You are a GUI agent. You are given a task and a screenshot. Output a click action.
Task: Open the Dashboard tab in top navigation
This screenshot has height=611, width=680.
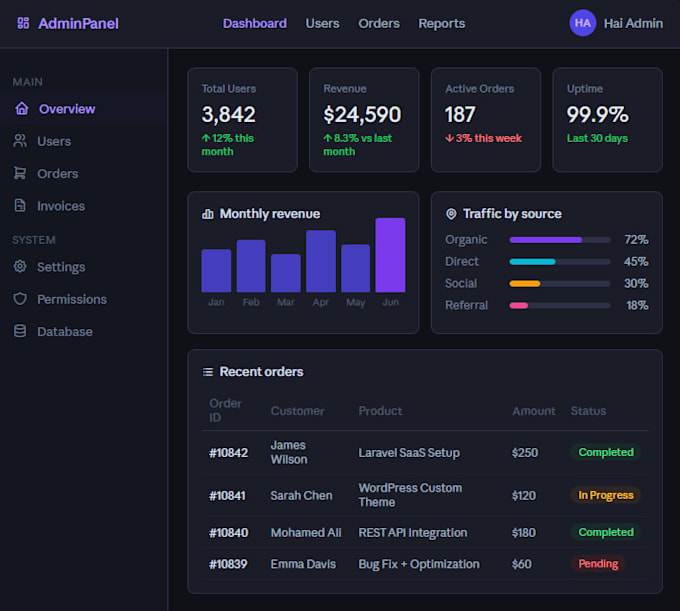[255, 23]
